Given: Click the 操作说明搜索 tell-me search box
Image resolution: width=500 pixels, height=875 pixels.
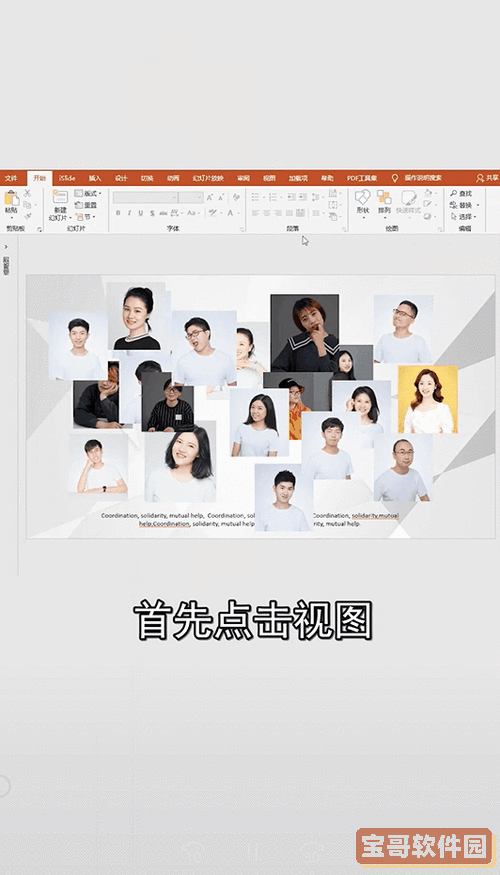Looking at the screenshot, I should pos(422,179).
